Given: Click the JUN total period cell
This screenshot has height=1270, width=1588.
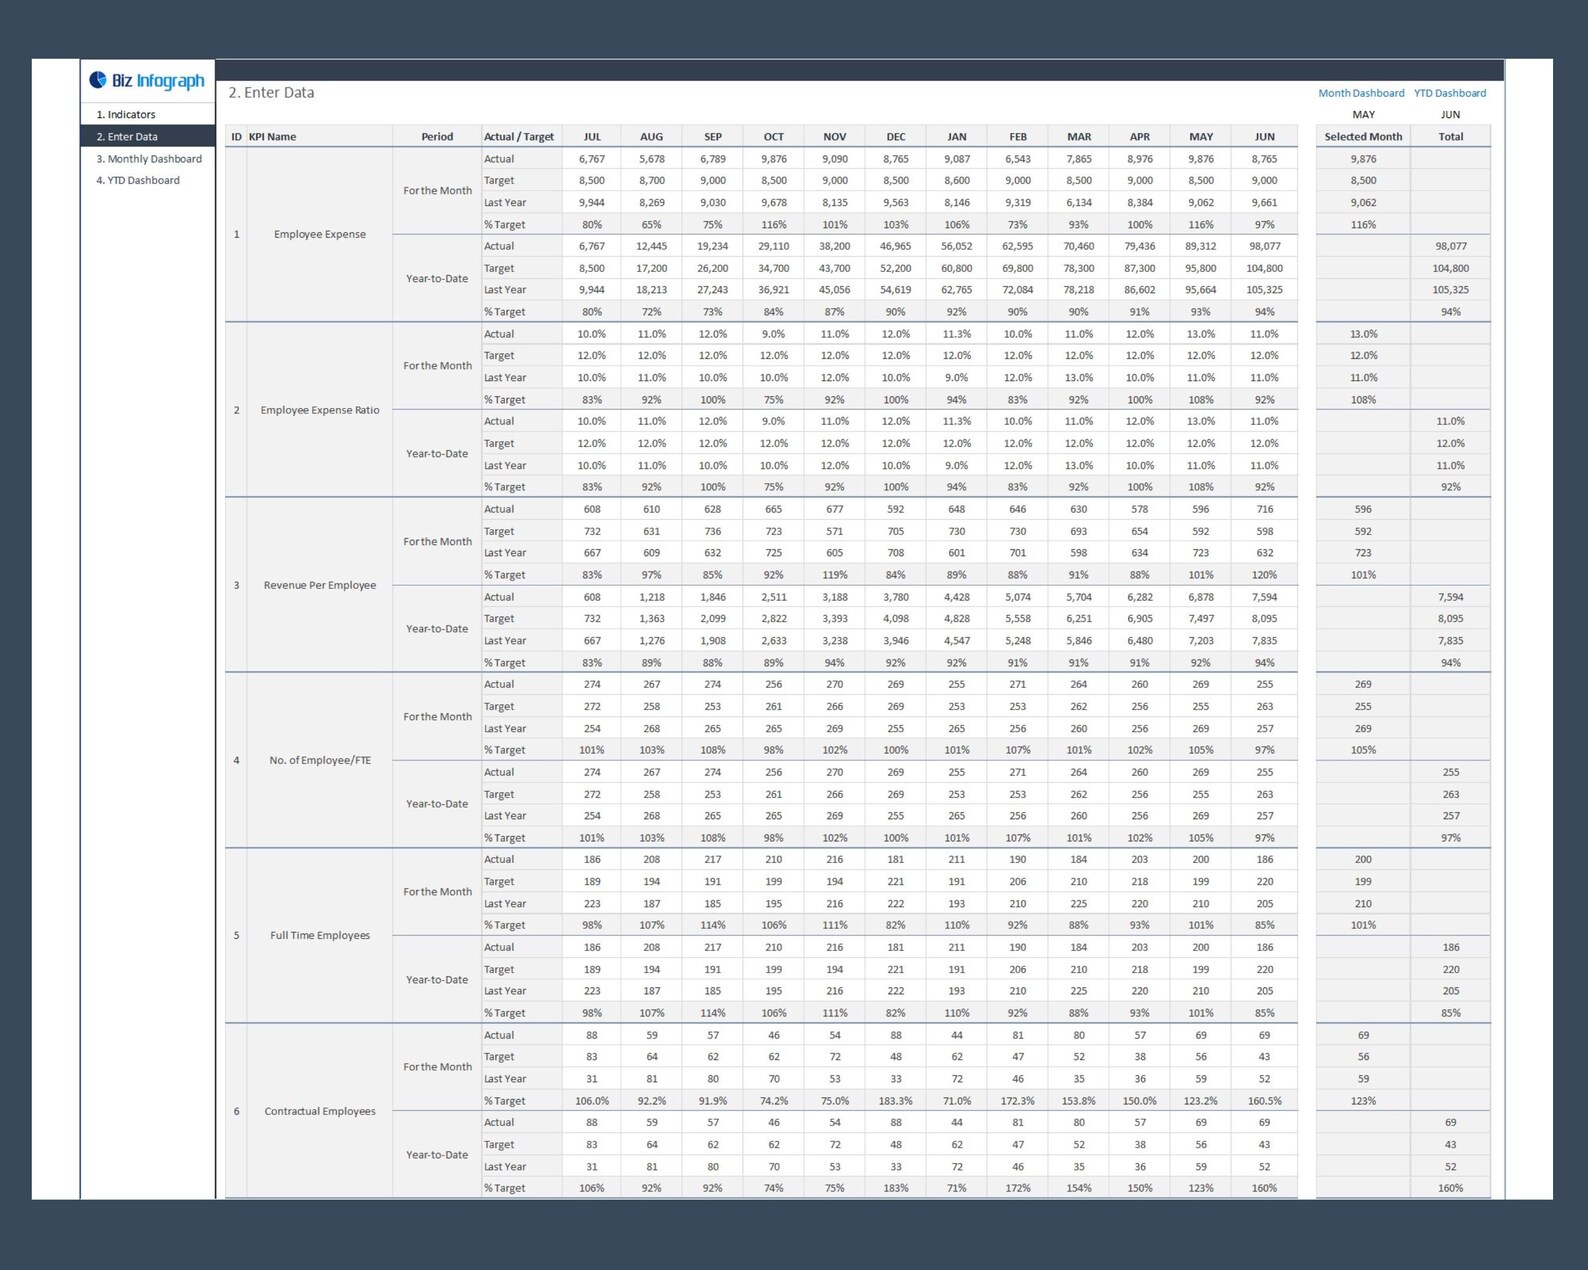Looking at the screenshot, I should 1450,114.
